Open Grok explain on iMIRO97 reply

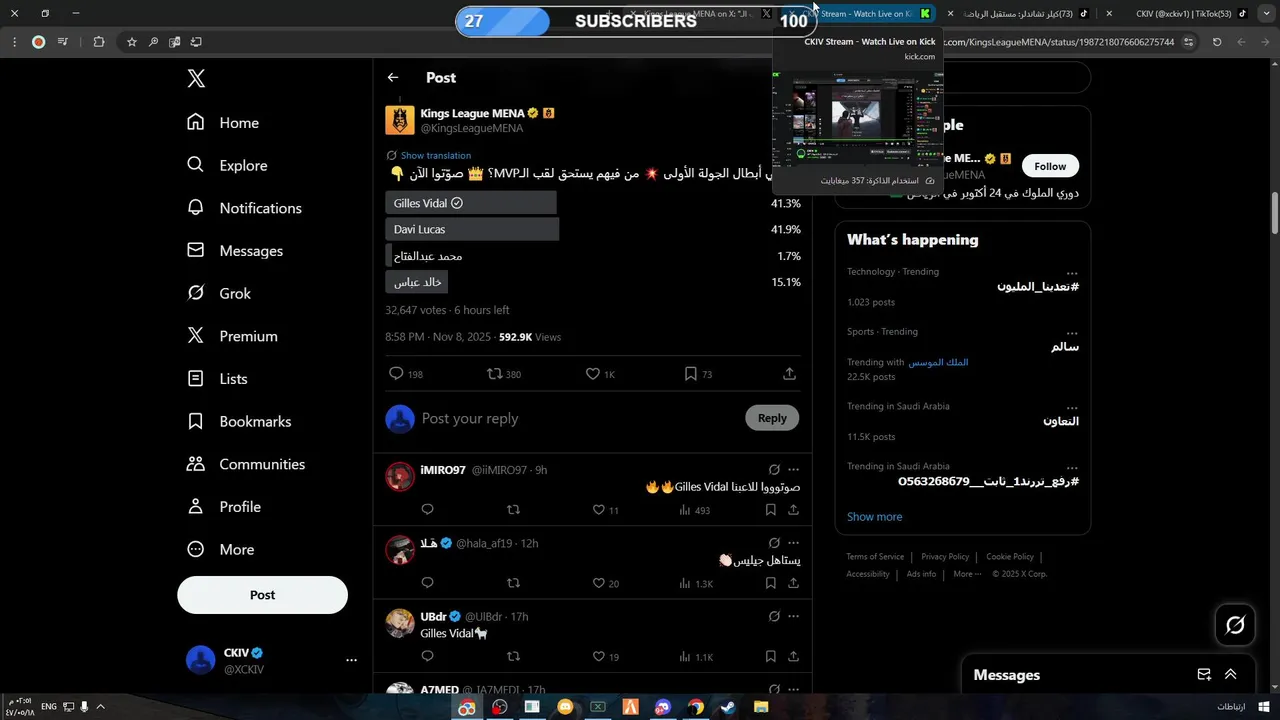coord(774,470)
